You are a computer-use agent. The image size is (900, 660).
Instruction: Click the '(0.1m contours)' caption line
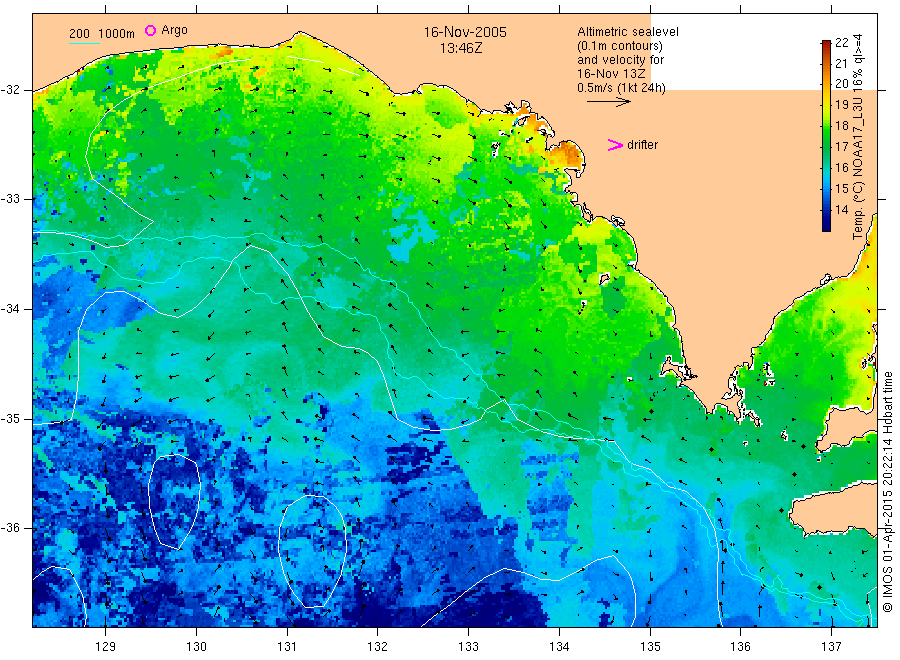click(x=620, y=46)
